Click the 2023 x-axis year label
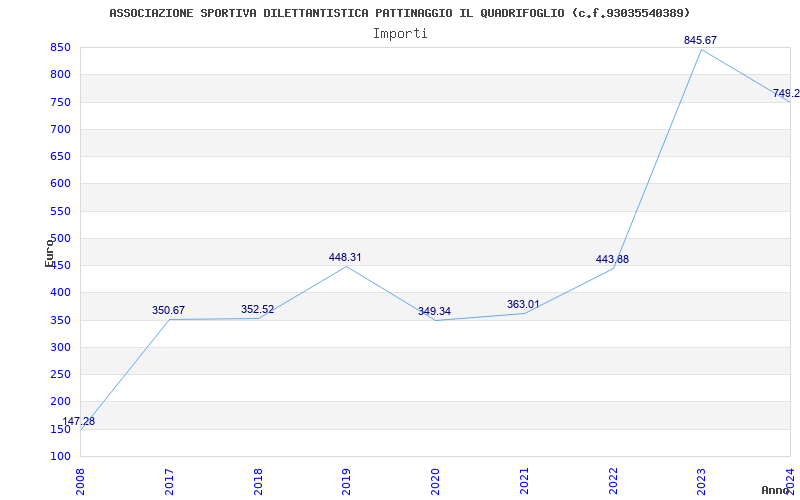Screen dimensions: 800x500 coord(702,481)
